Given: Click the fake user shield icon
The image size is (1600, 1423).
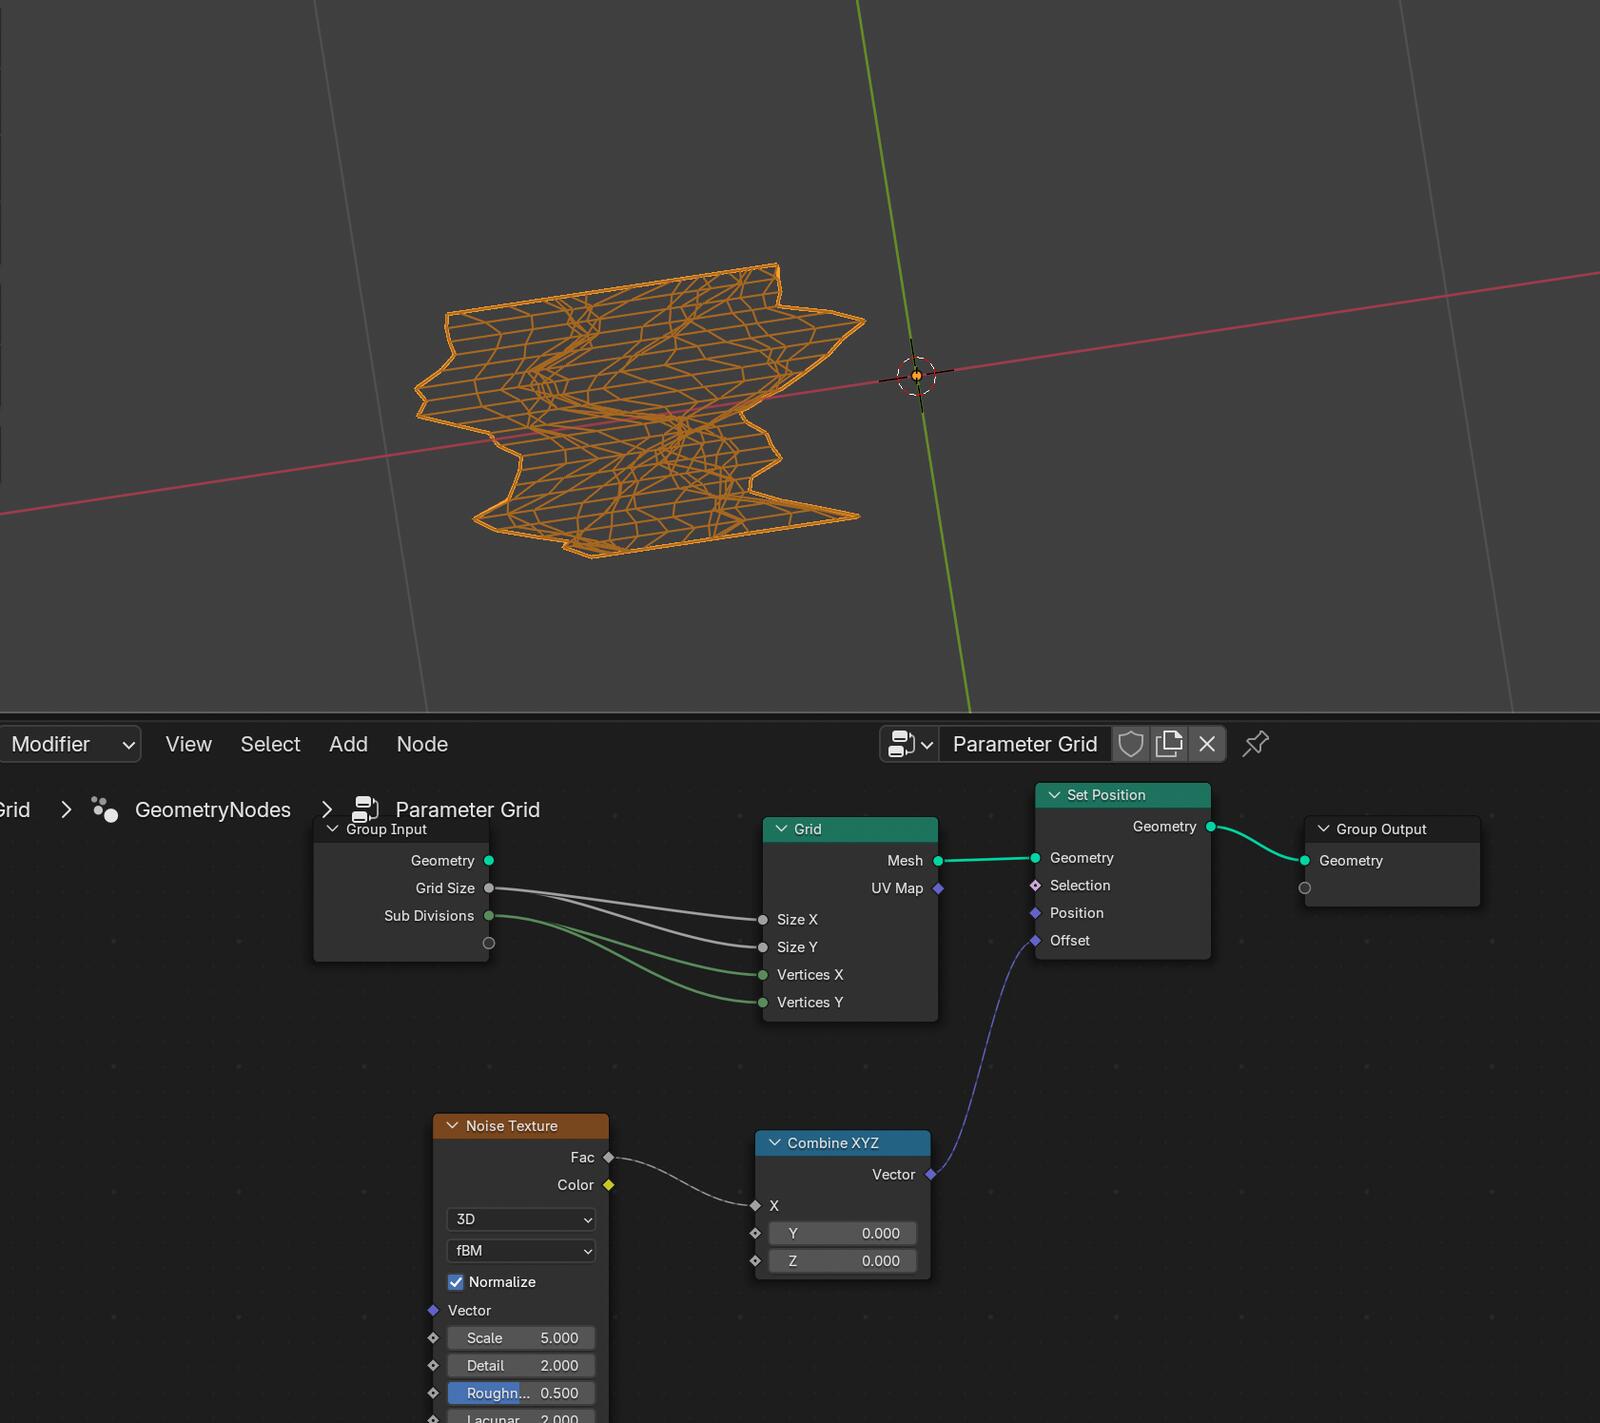Looking at the screenshot, I should (1131, 744).
